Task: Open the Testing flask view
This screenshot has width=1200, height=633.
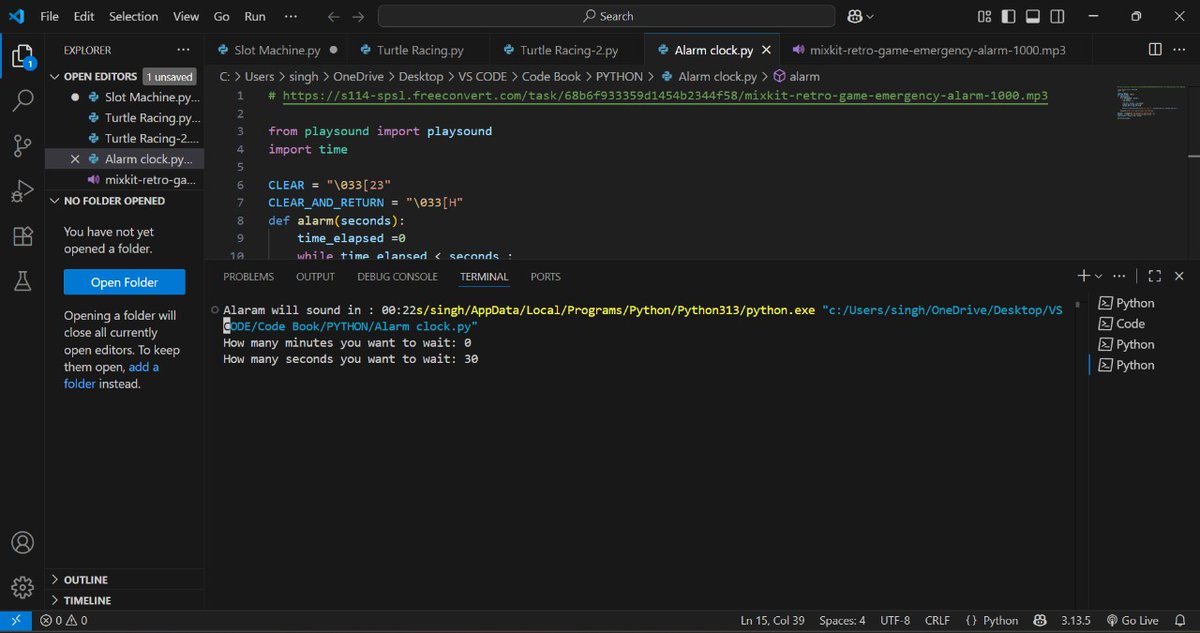Action: (x=22, y=283)
